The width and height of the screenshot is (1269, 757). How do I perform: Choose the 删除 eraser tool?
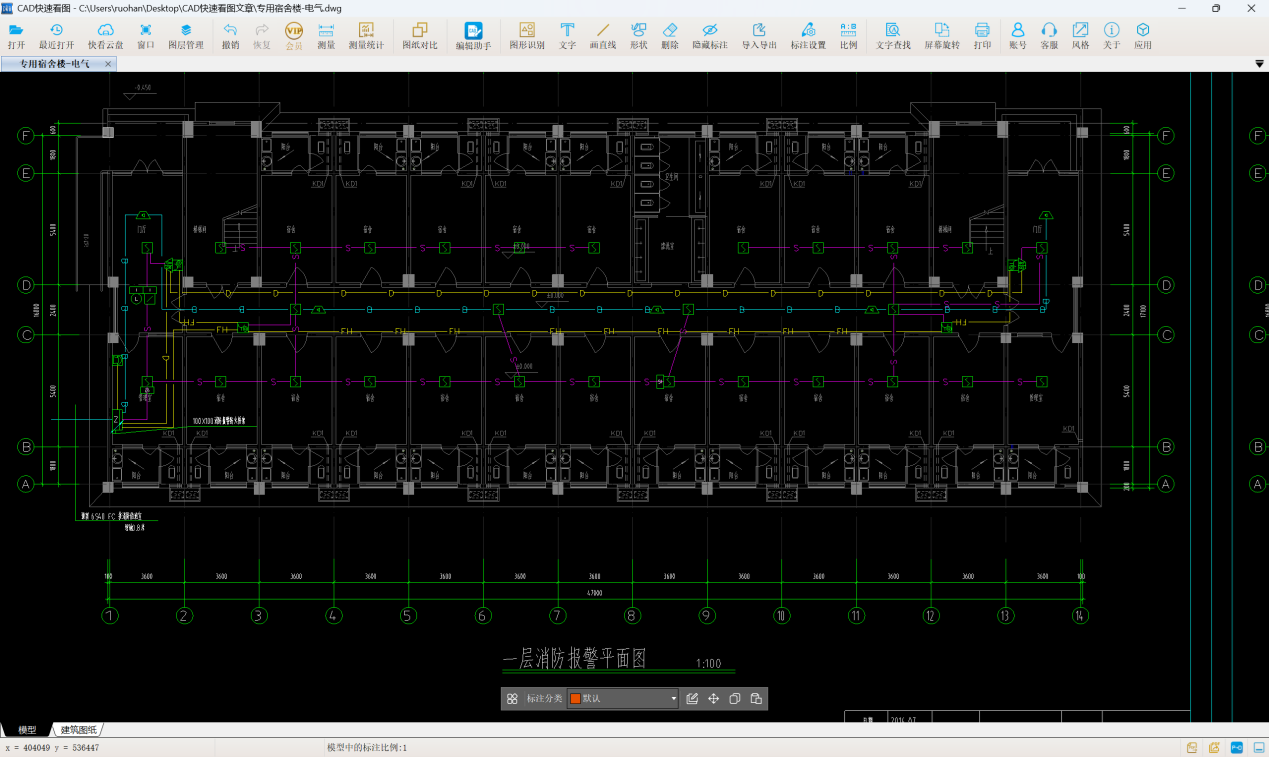click(669, 36)
